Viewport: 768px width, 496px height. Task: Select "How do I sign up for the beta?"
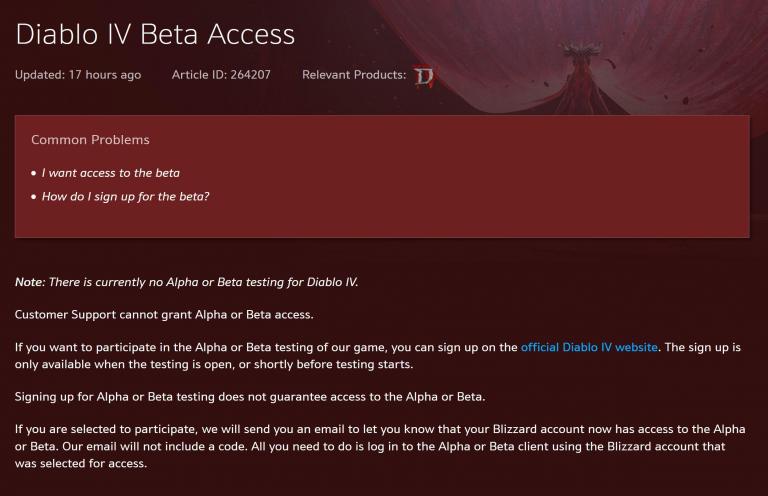coord(125,197)
